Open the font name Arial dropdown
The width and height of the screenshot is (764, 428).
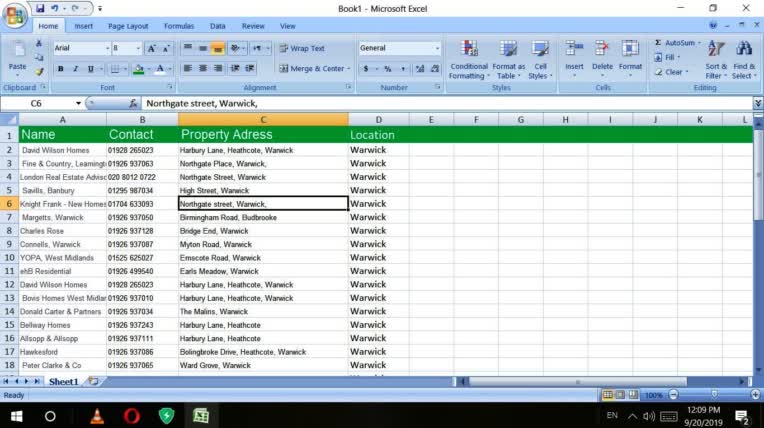[107, 48]
